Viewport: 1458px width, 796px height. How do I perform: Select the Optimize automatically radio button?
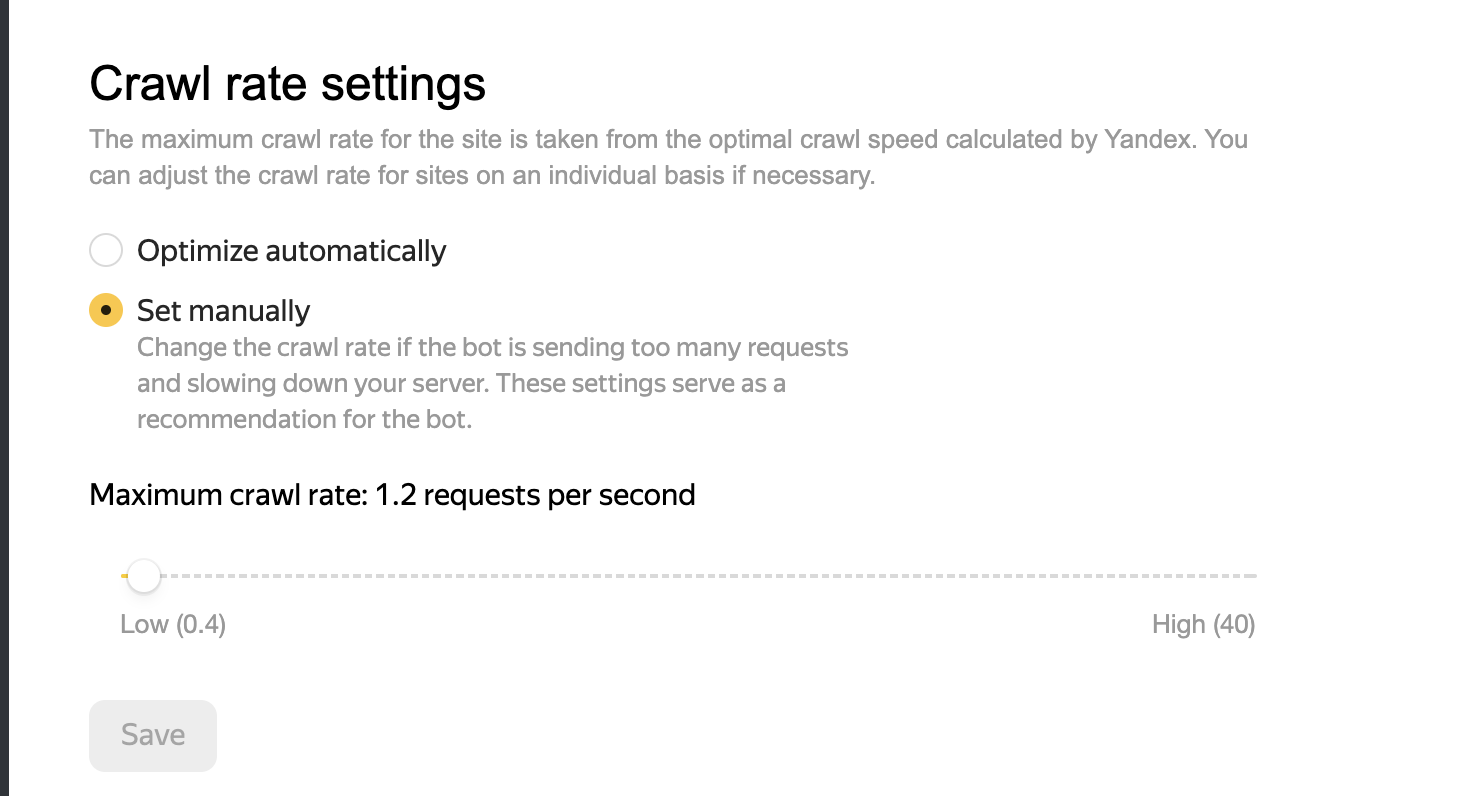(x=106, y=250)
